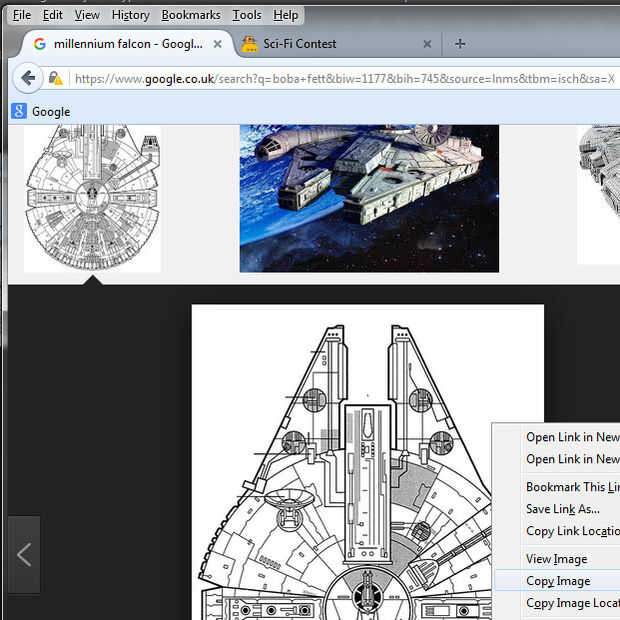620x620 pixels.
Task: Select the Falcon blueprint thumbnail result
Action: [92, 198]
